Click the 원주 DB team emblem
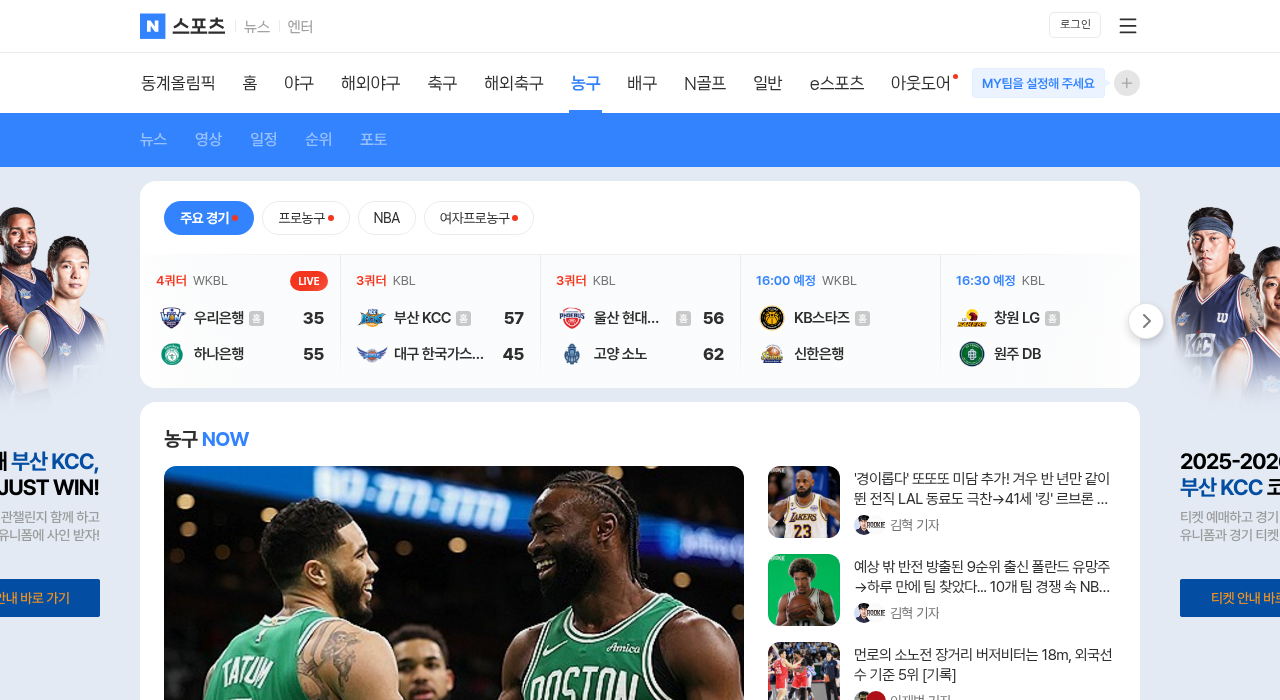 (970, 353)
